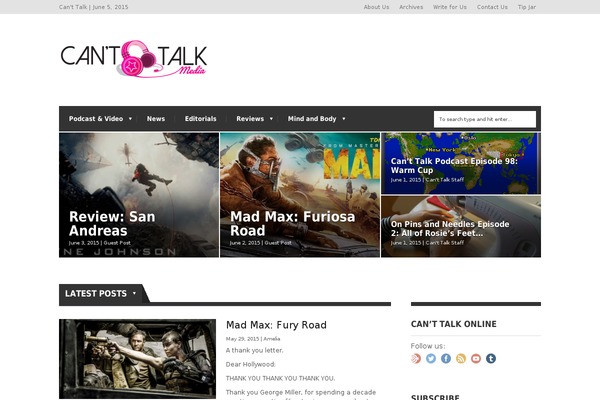Click the 'May 29, 2015' post date

point(242,339)
